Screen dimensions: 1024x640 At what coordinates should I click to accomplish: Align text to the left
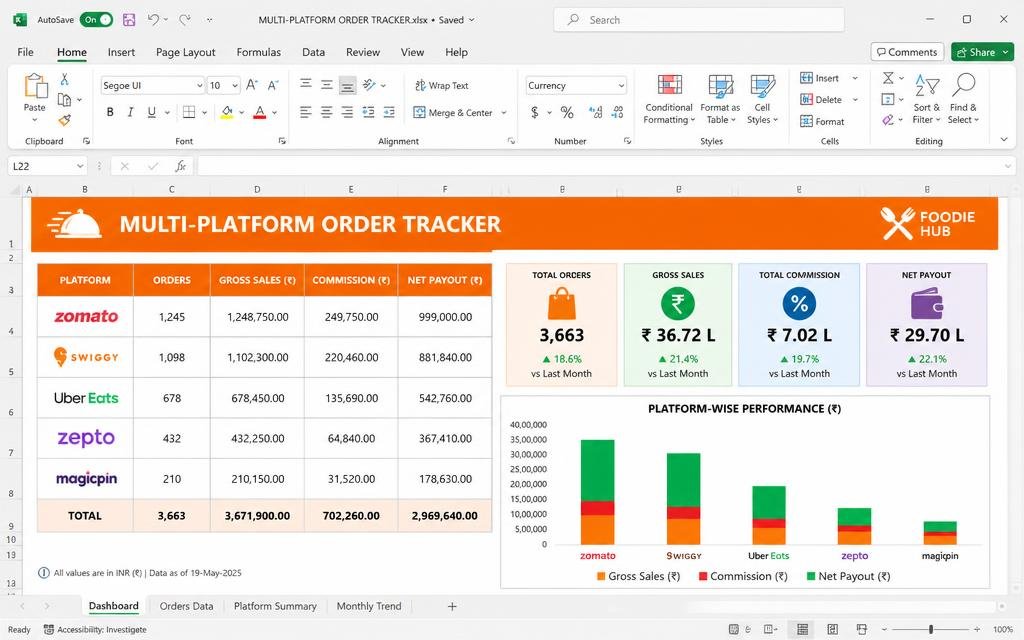pyautogui.click(x=306, y=112)
